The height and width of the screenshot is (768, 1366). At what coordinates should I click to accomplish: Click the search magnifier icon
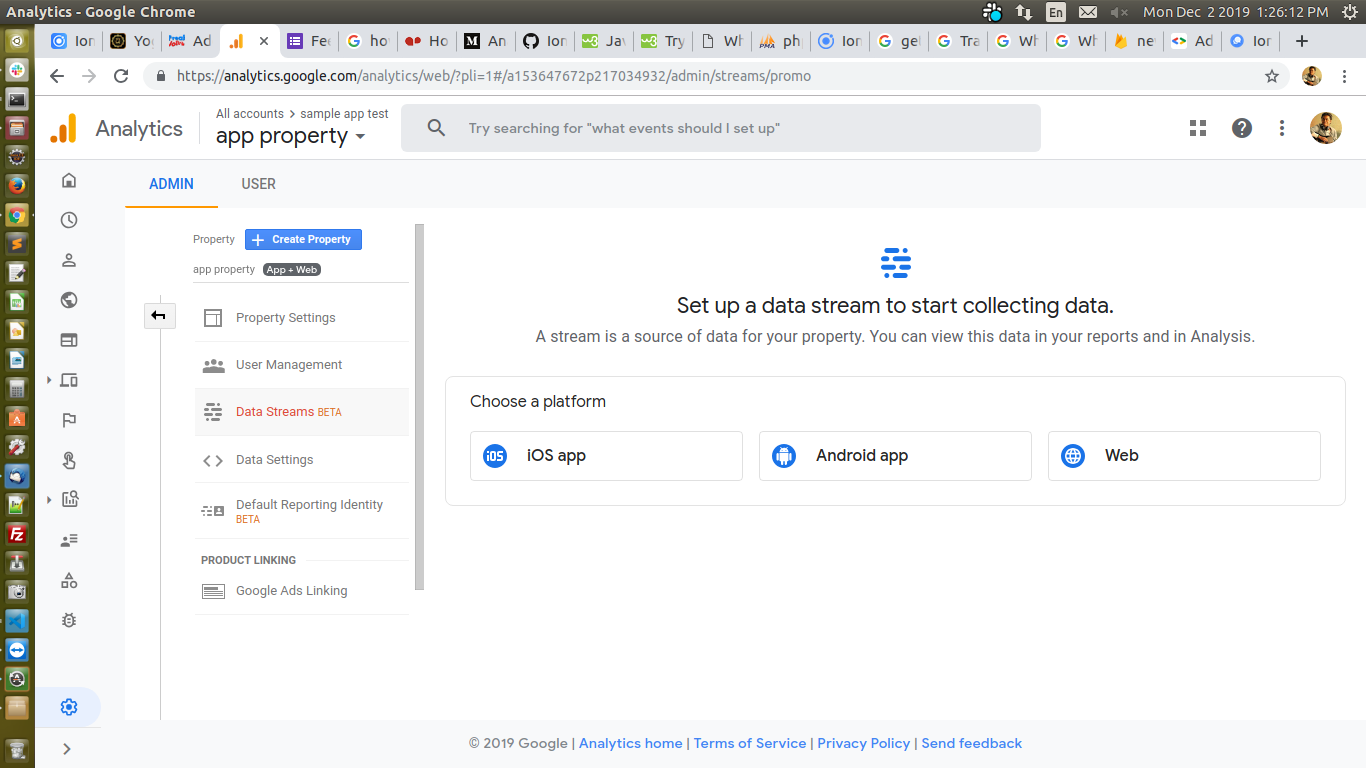pyautogui.click(x=436, y=128)
